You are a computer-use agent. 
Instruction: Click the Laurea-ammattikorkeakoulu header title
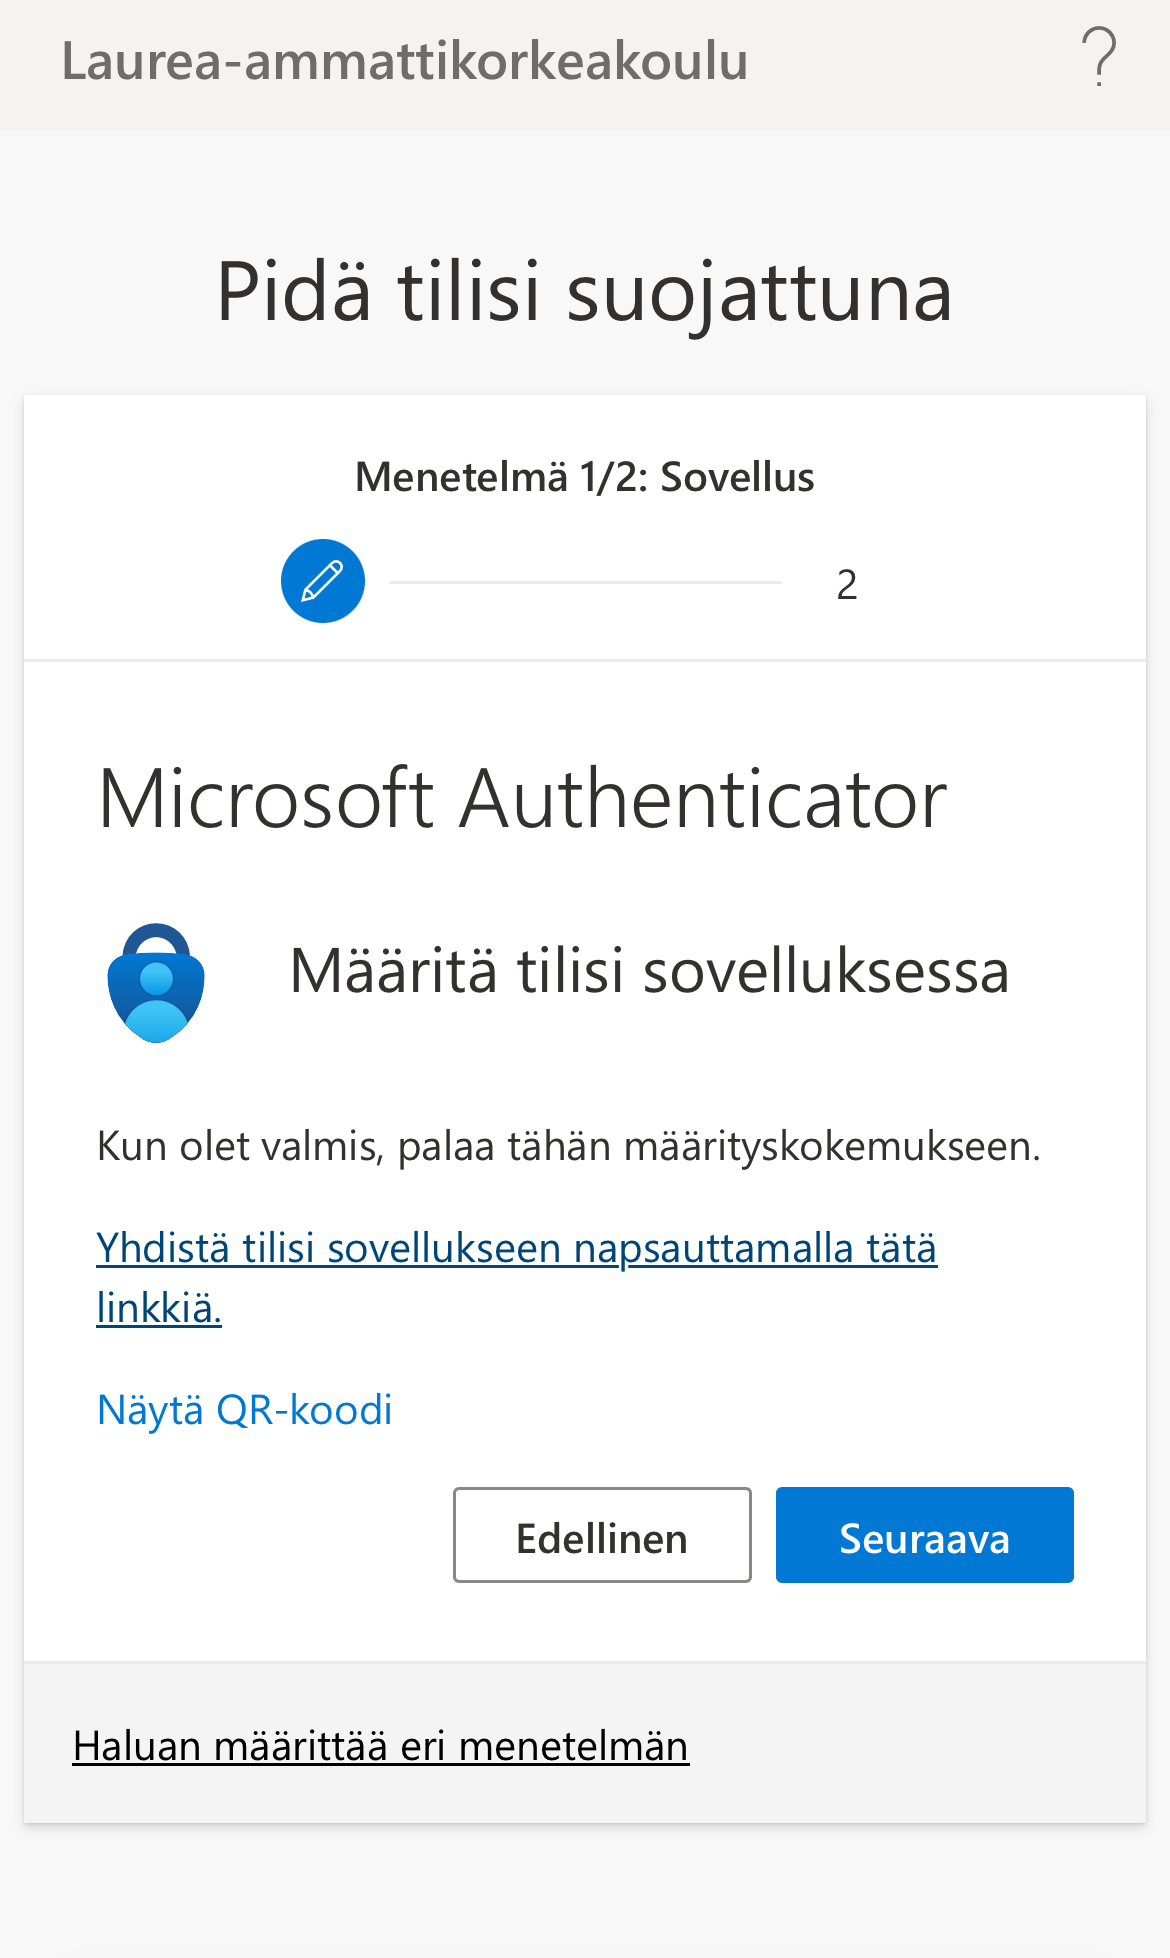[405, 61]
